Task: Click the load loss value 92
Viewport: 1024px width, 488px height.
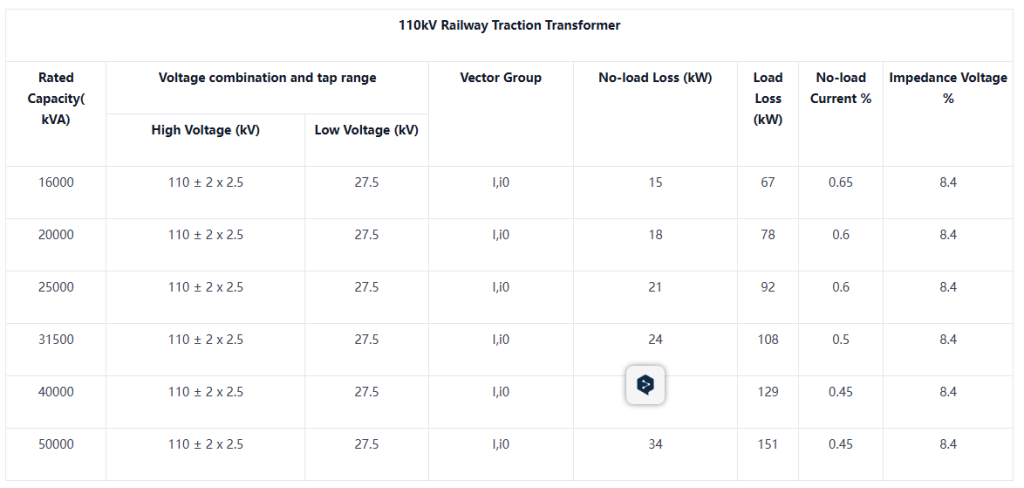Action: click(x=768, y=287)
